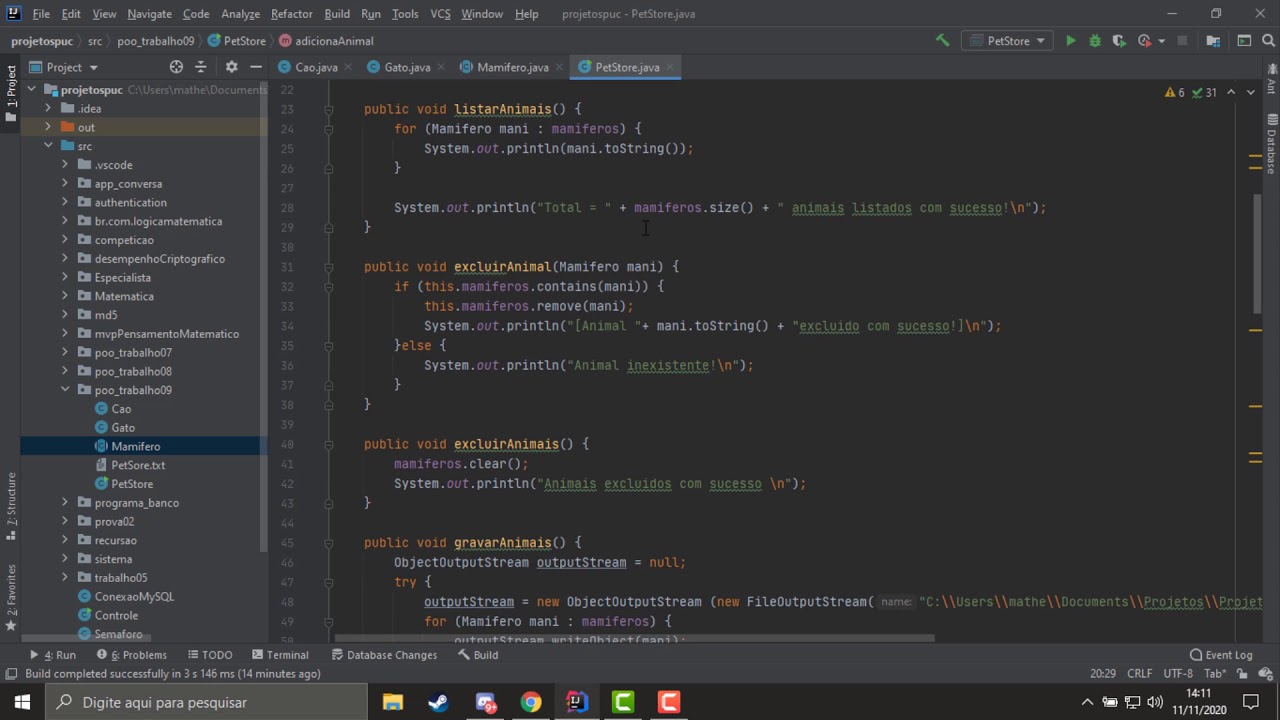This screenshot has width=1280, height=720.
Task: Open the Project Structure toolbar icon
Action: coord(1213,41)
